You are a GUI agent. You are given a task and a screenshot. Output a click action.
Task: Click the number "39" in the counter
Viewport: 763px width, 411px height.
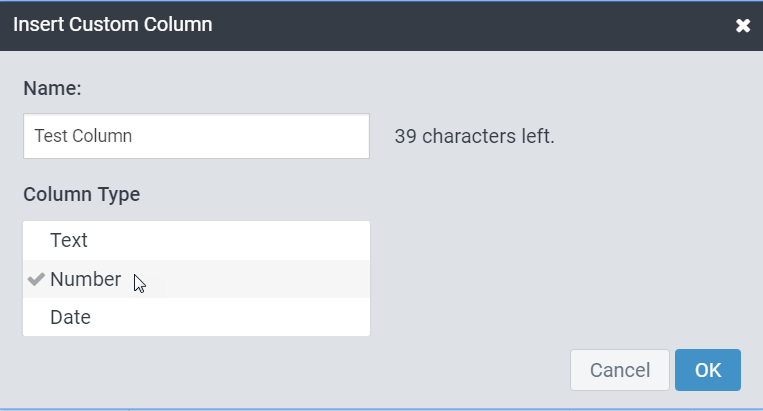click(x=405, y=136)
